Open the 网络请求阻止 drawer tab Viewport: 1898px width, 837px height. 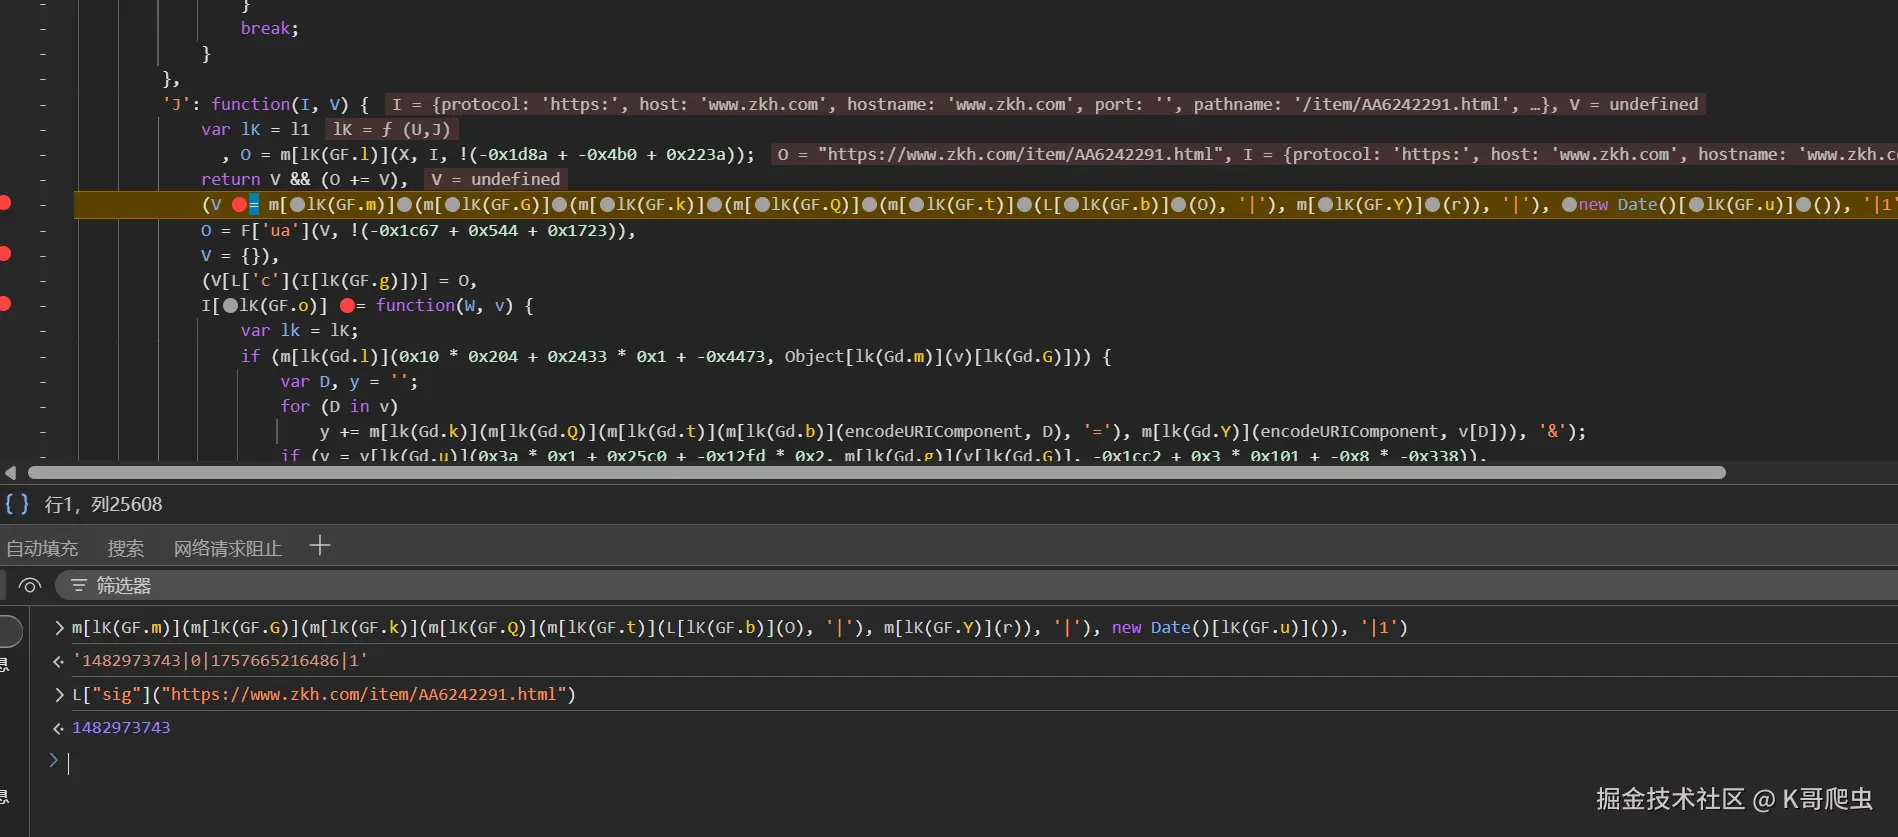click(x=228, y=548)
